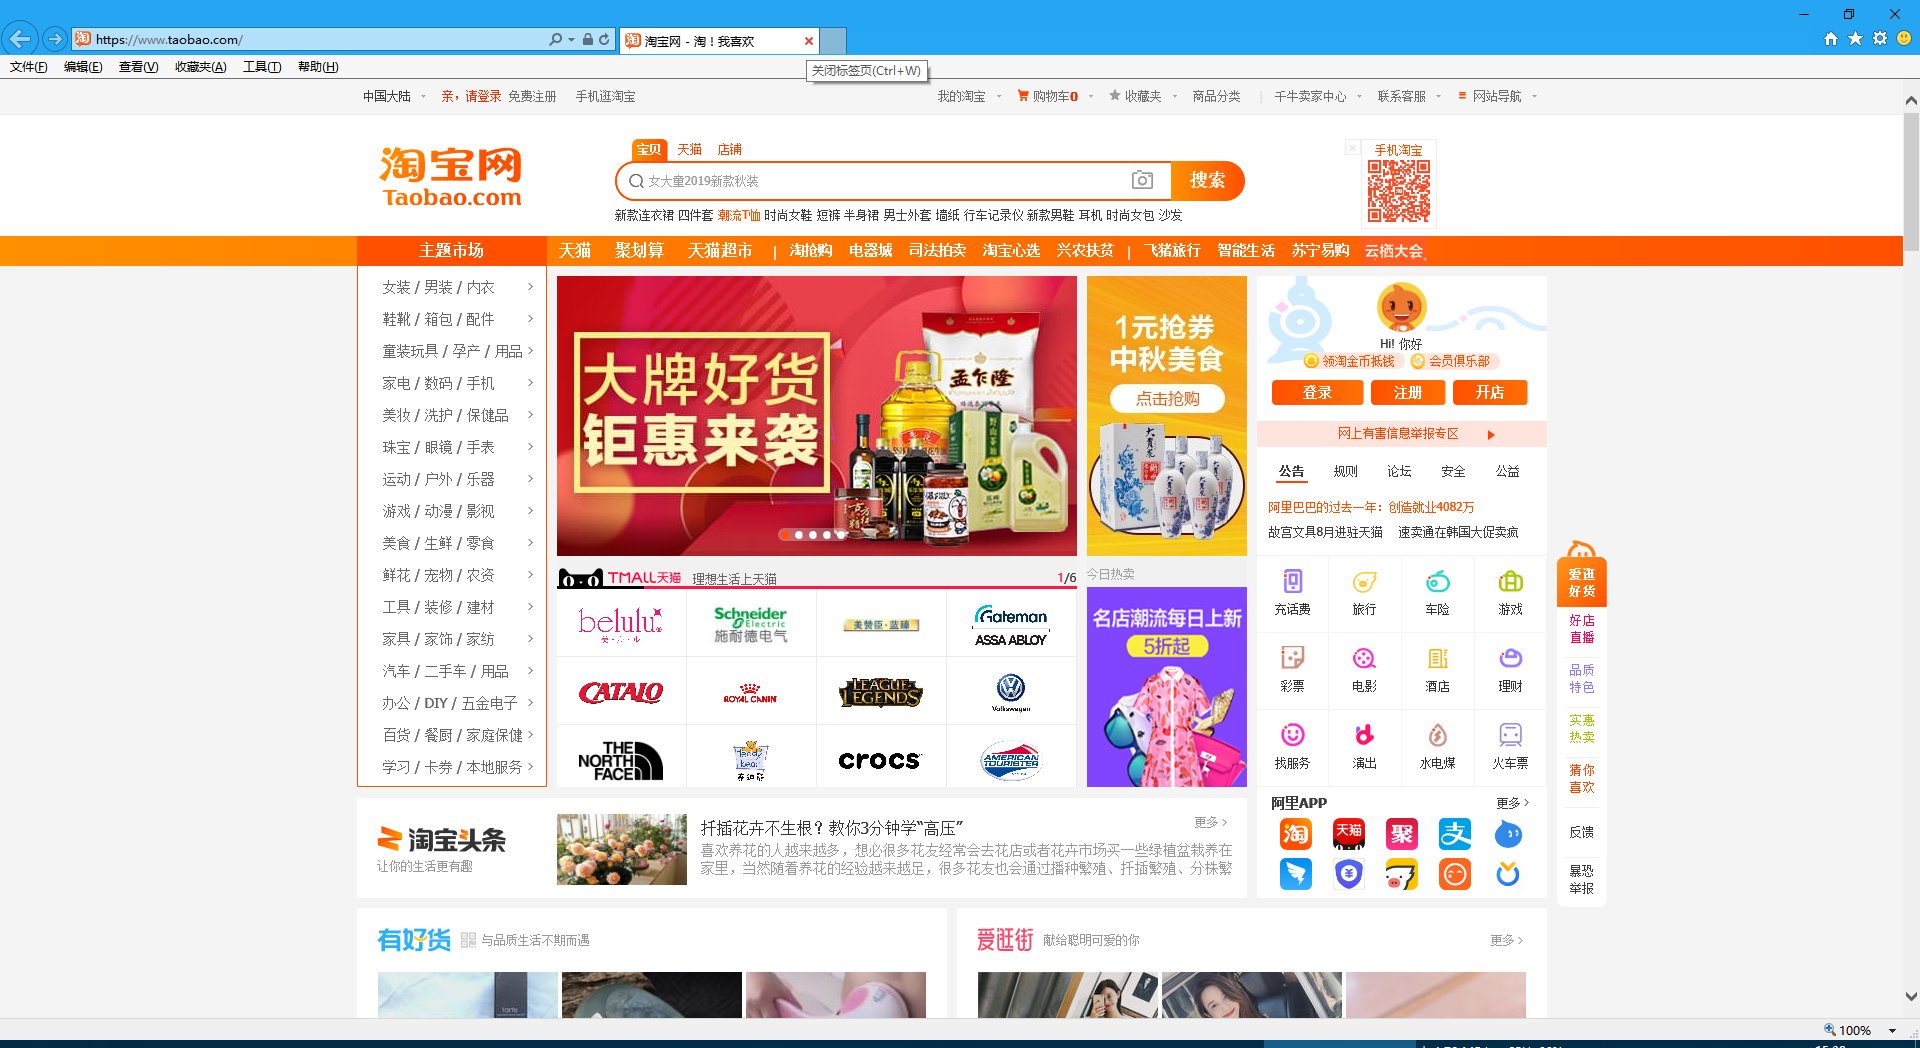Click the Alipay app icon in 阿里APP row
Viewport: 1920px width, 1048px height.
pos(1454,833)
